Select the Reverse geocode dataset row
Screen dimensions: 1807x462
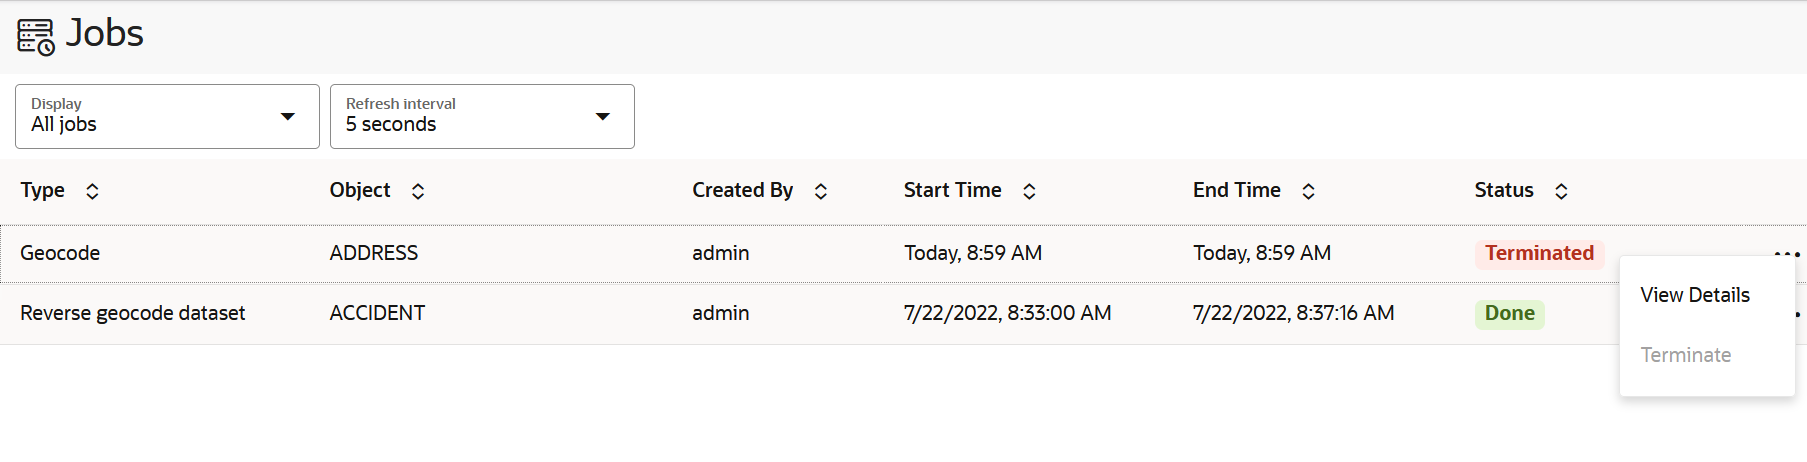tap(132, 314)
